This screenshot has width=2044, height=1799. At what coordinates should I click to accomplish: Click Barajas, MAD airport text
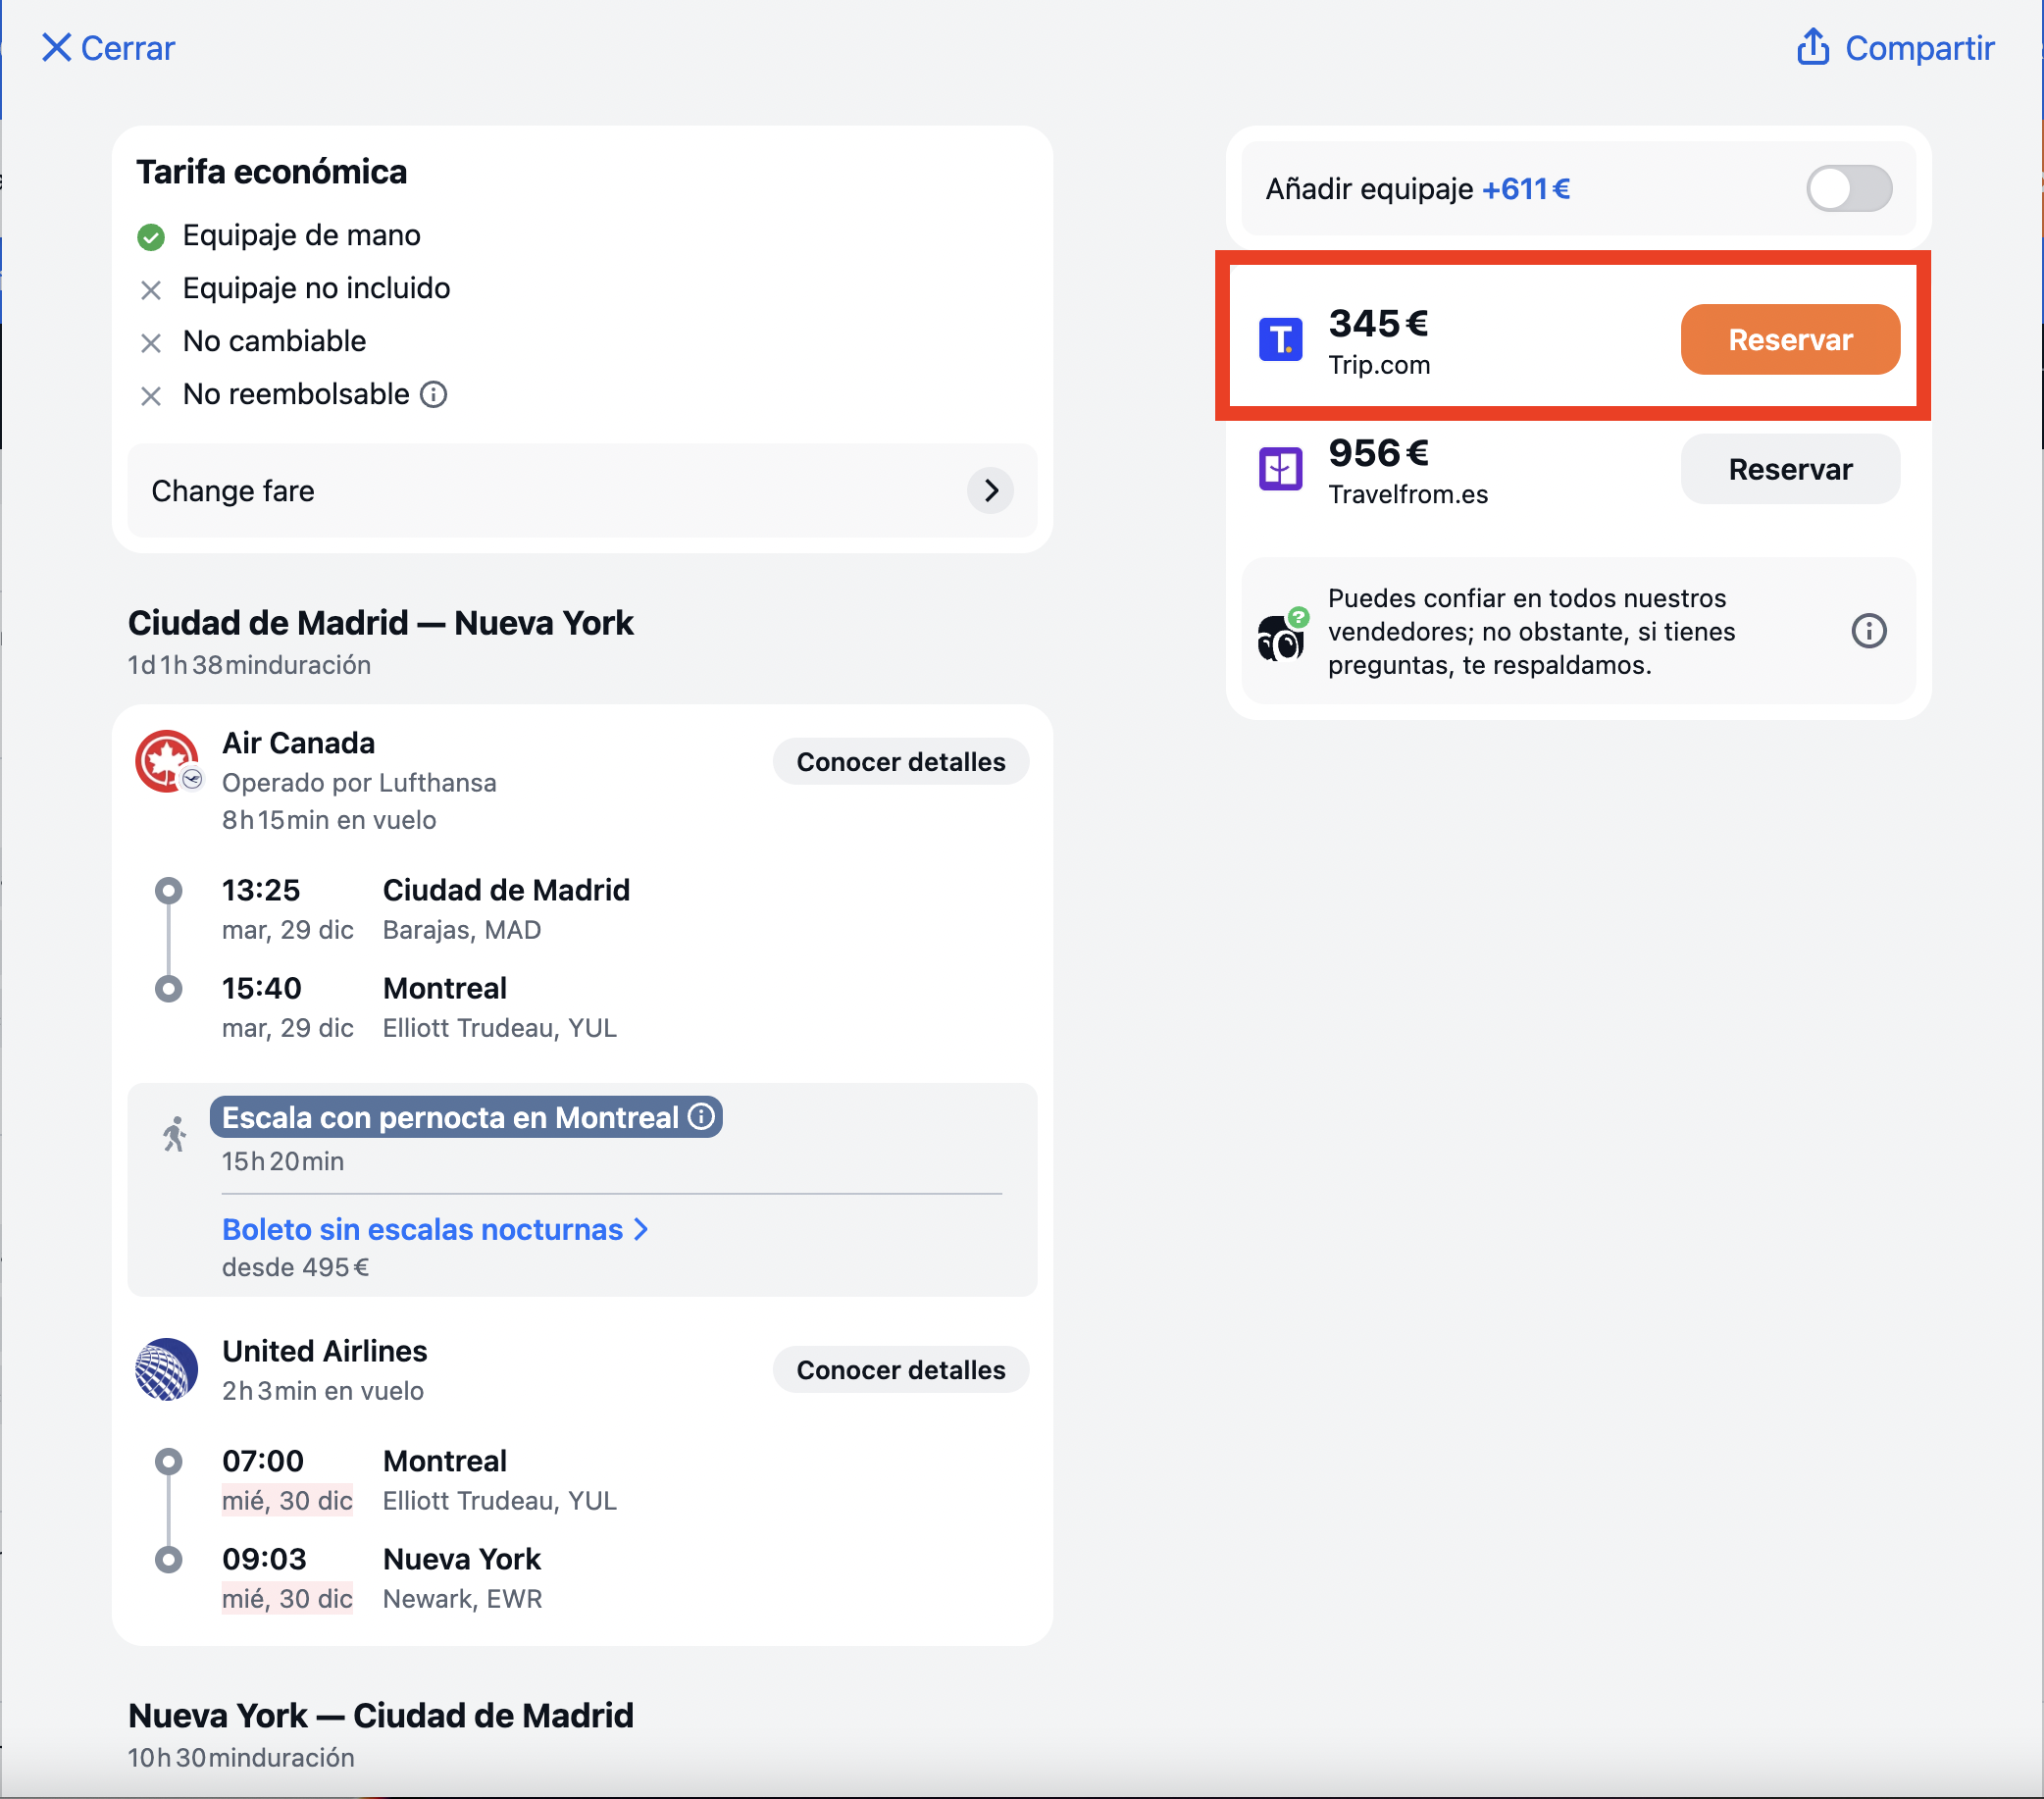tap(462, 930)
